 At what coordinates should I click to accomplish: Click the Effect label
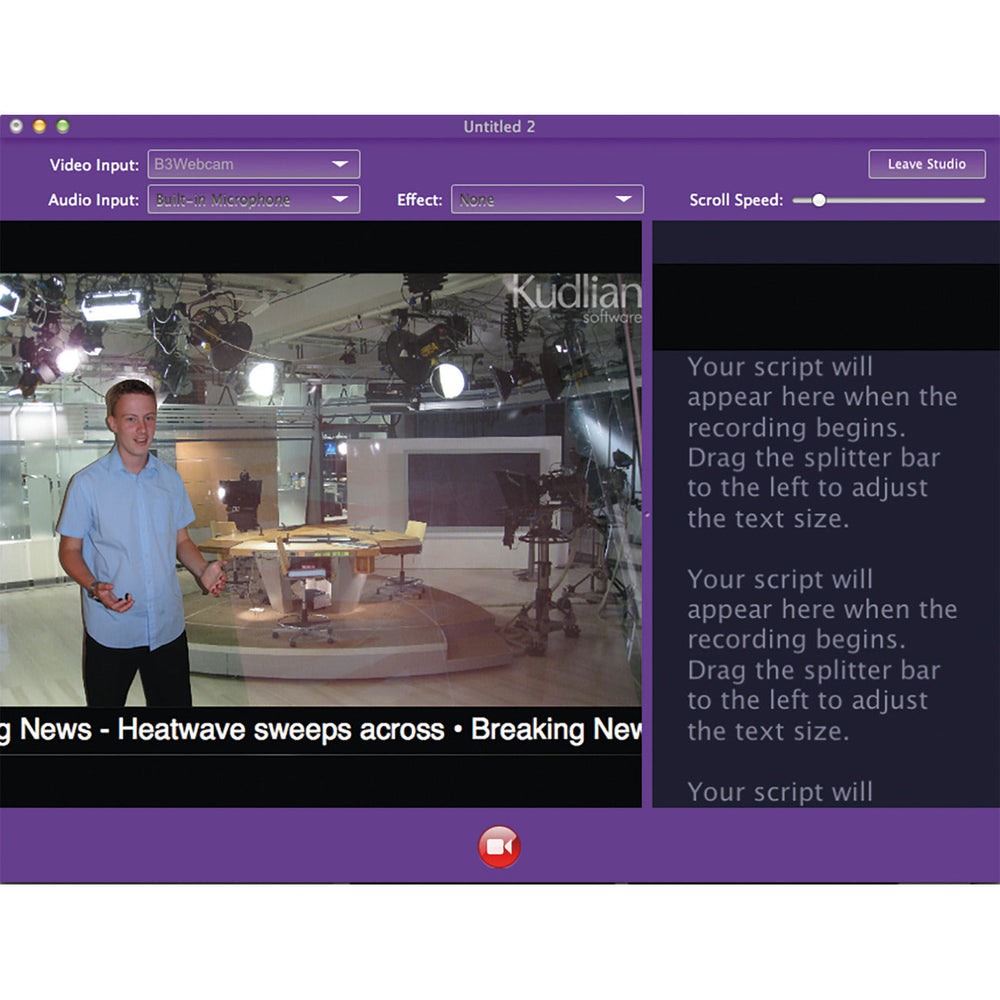pos(419,200)
